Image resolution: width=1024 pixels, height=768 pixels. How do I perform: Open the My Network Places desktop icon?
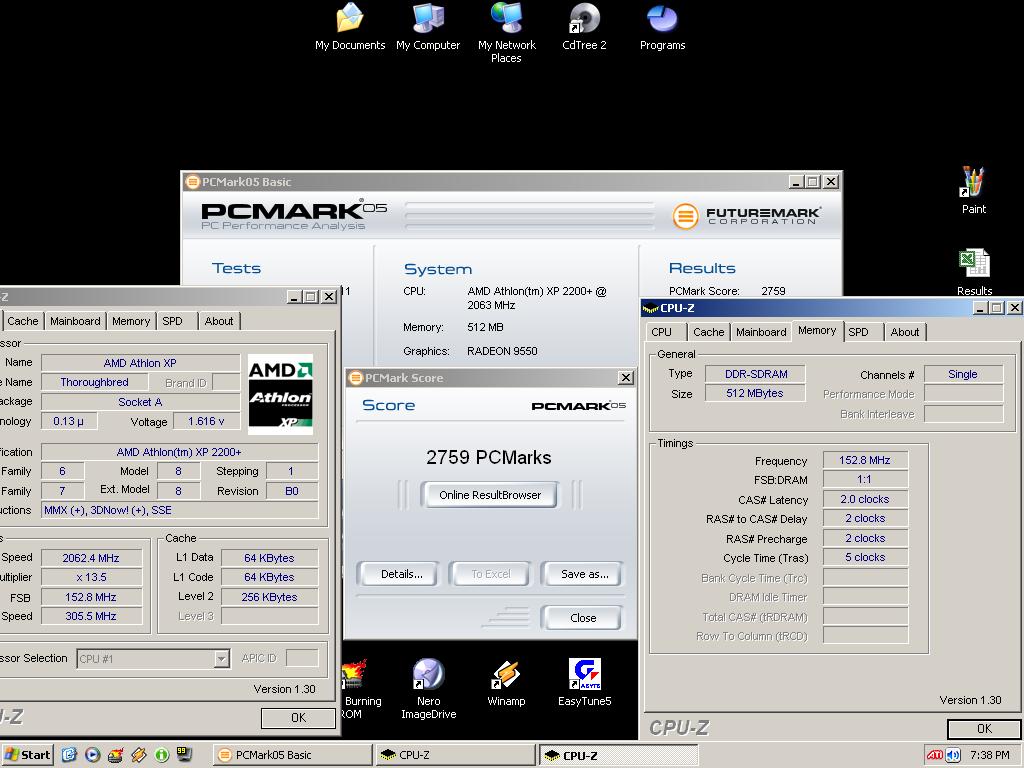coord(507,31)
